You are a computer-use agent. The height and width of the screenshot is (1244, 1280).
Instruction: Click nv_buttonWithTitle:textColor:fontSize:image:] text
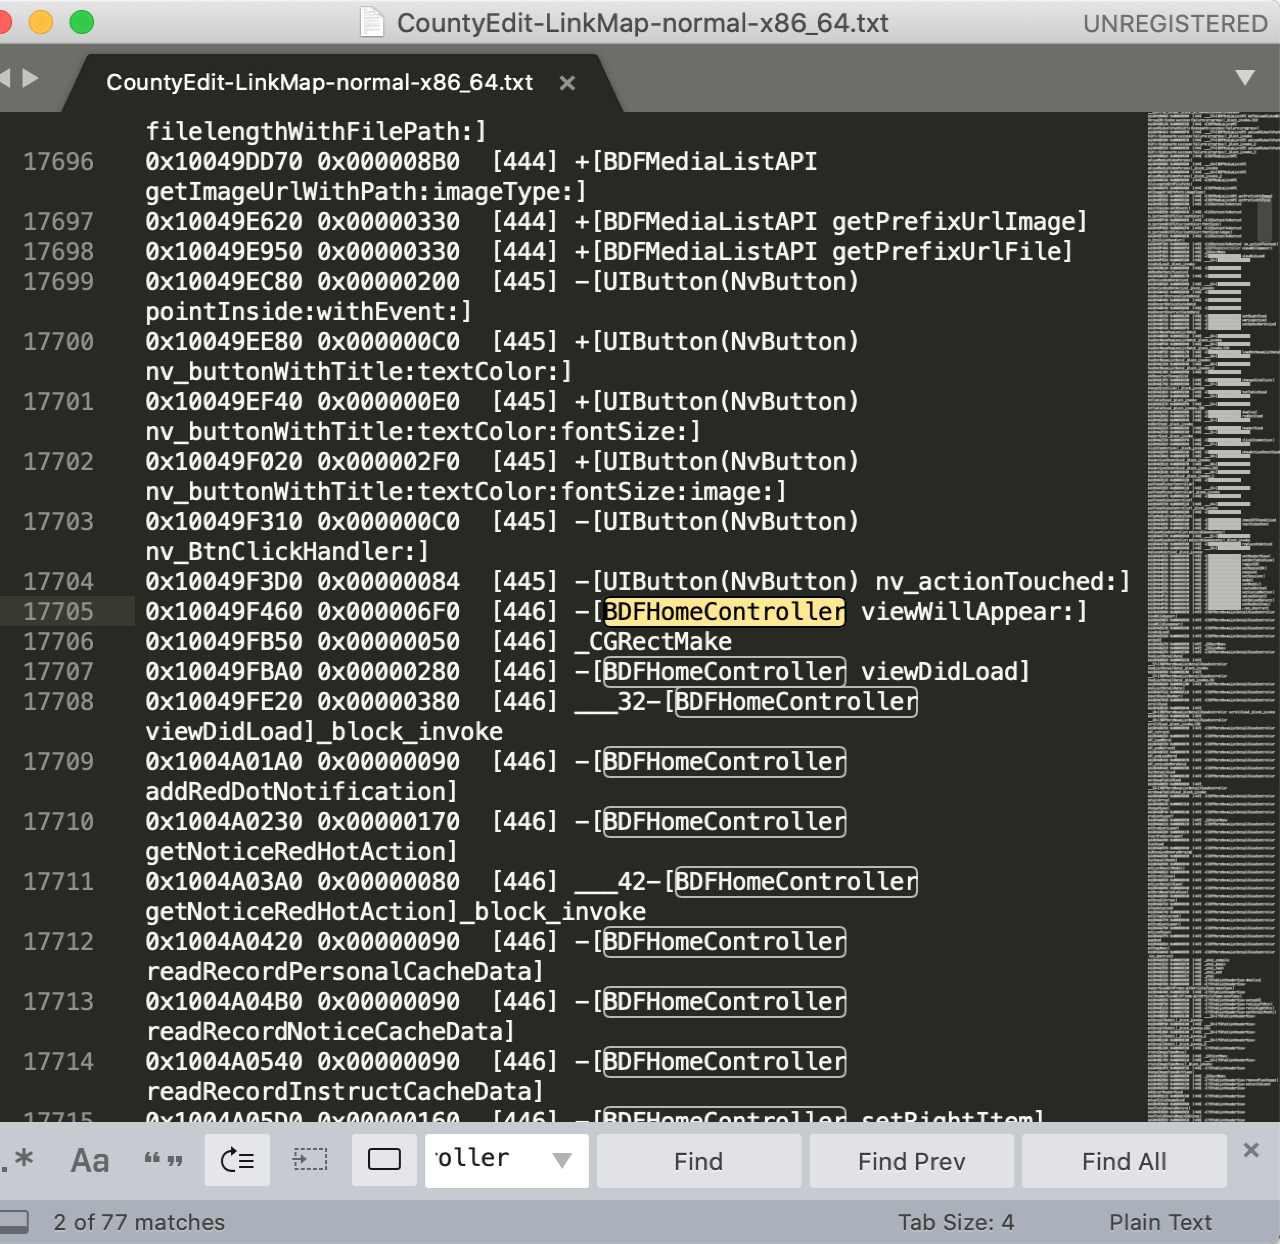[466, 492]
